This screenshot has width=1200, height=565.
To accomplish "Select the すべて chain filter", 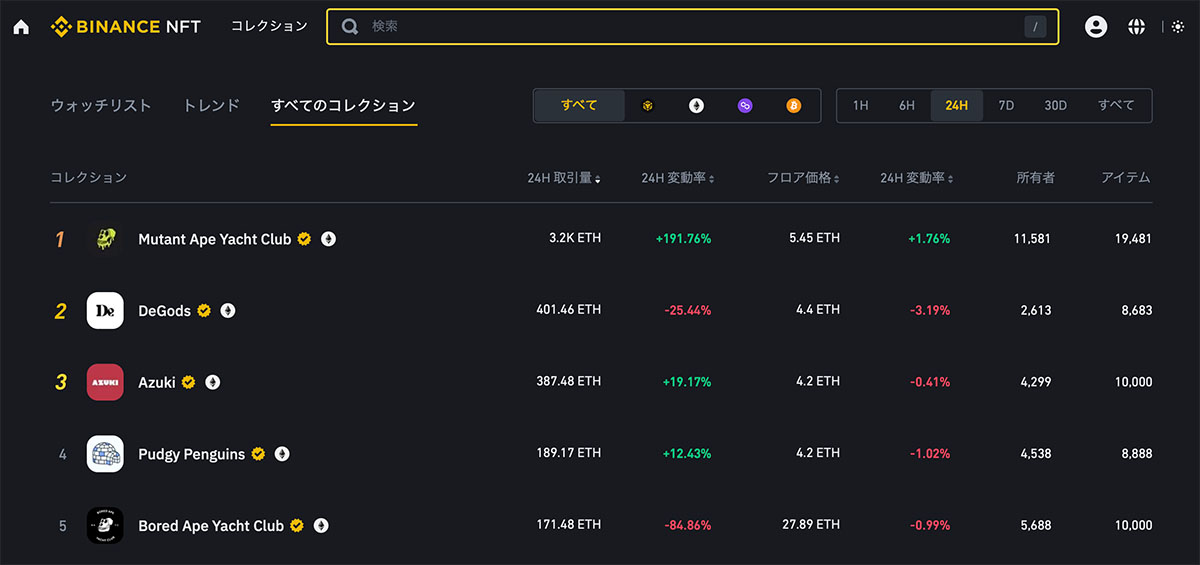I will (x=579, y=105).
